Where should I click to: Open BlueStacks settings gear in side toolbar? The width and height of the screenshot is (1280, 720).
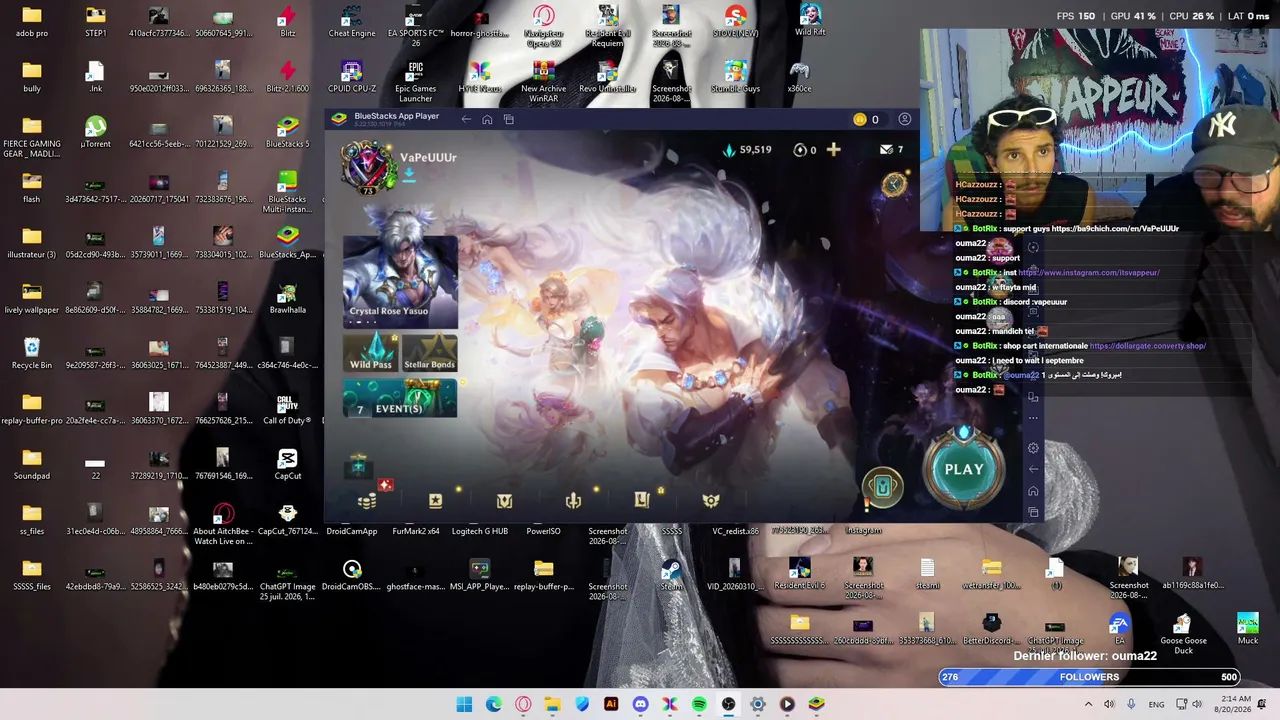coord(1034,448)
